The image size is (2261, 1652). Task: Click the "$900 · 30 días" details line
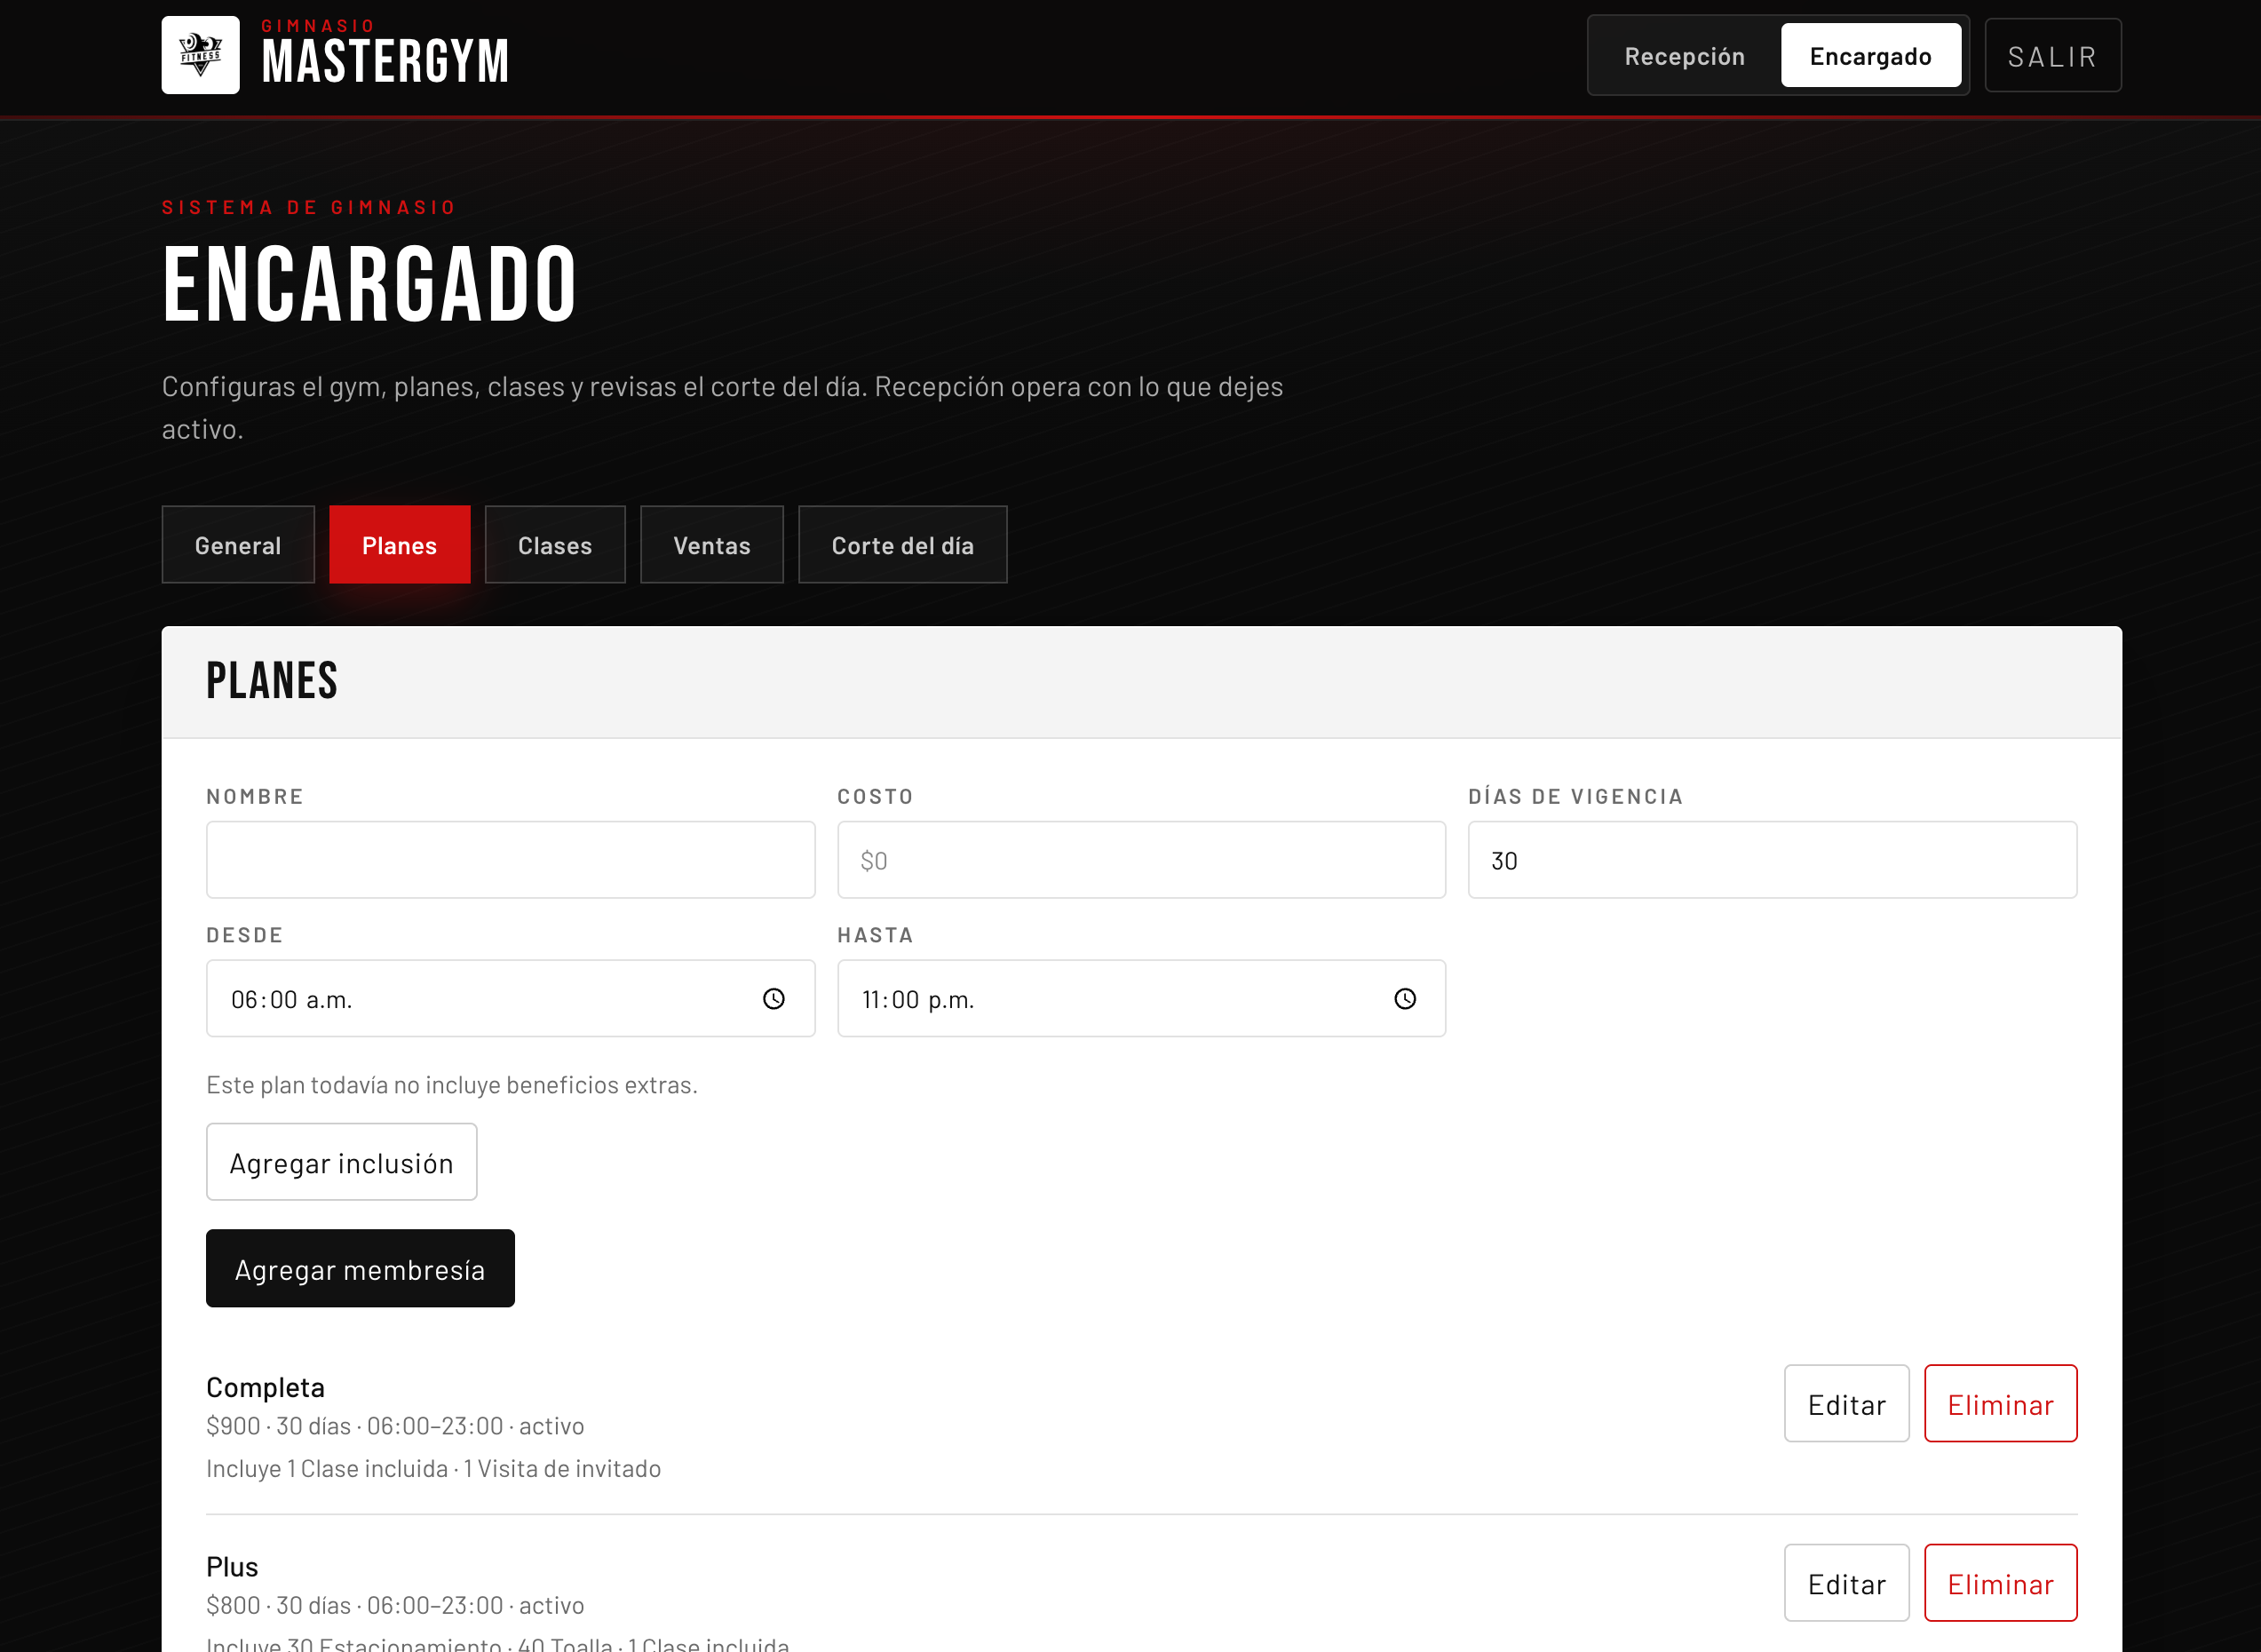pyautogui.click(x=395, y=1426)
